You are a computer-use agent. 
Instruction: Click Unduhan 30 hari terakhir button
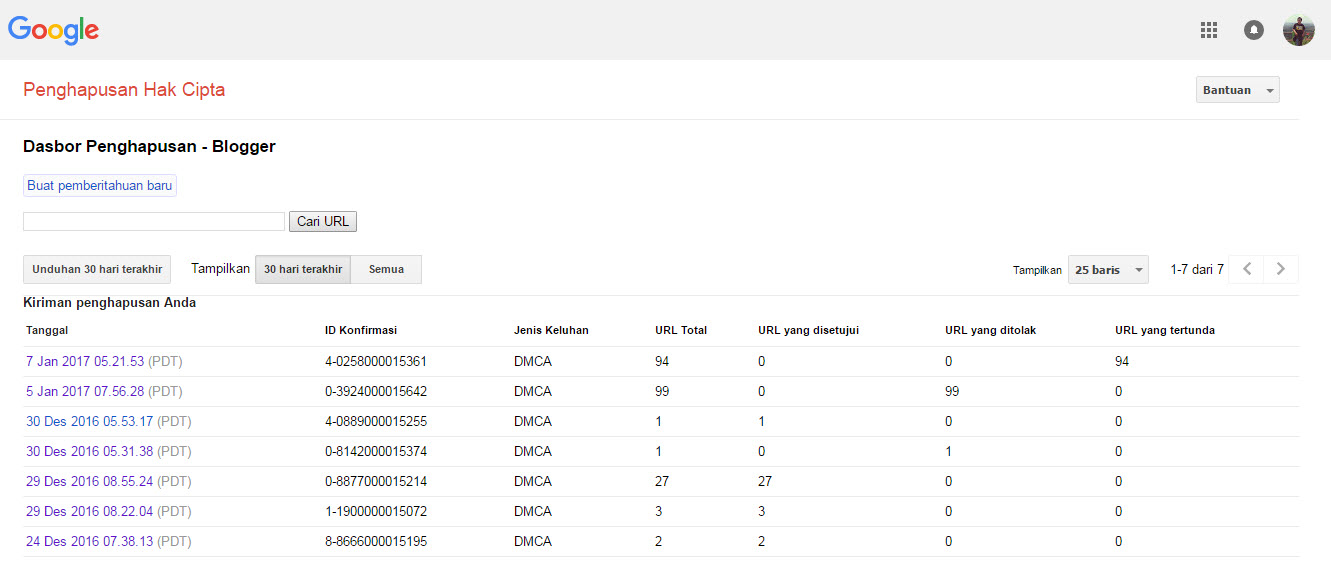[x=97, y=270]
